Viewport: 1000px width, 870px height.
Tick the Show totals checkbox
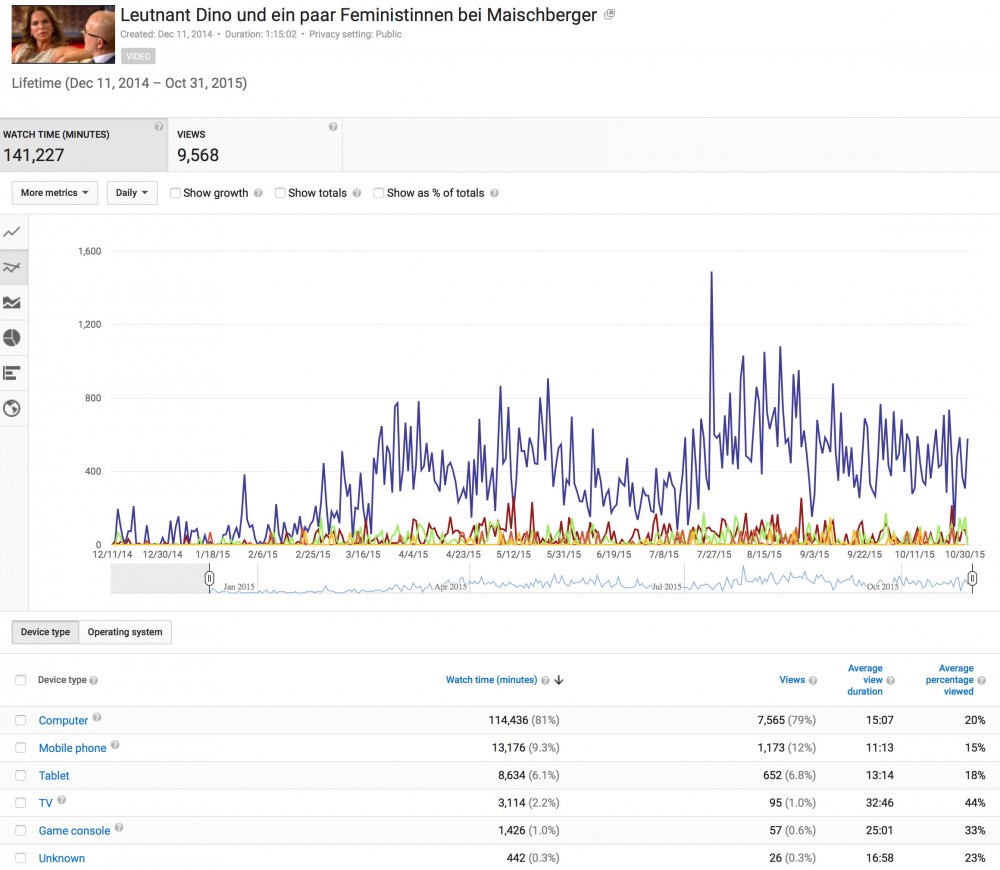pos(280,193)
